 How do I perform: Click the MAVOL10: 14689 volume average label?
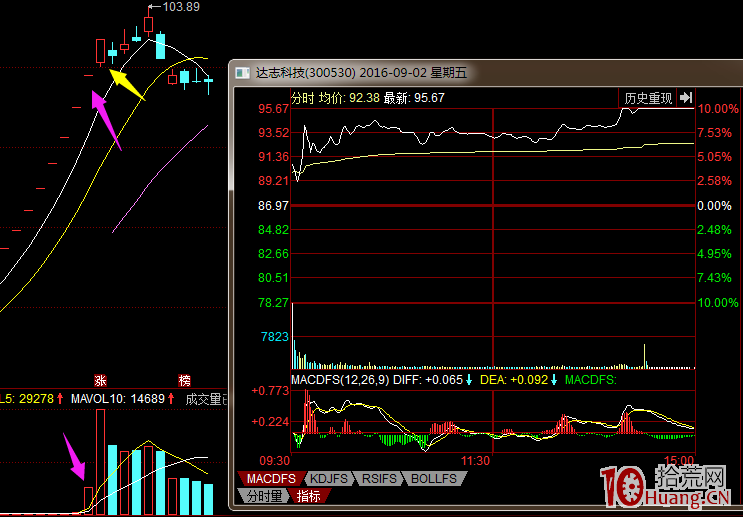[x=118, y=399]
